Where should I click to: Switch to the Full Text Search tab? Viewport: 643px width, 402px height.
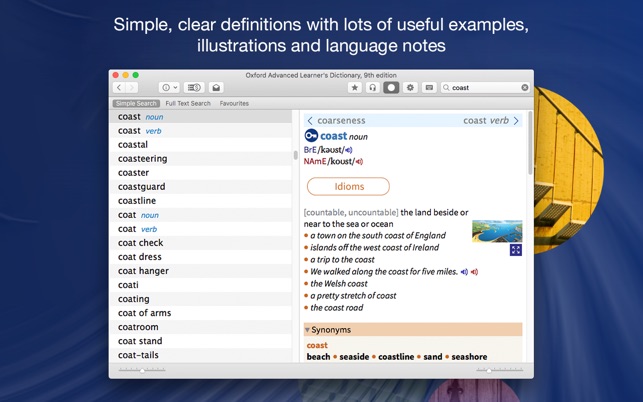click(x=188, y=103)
